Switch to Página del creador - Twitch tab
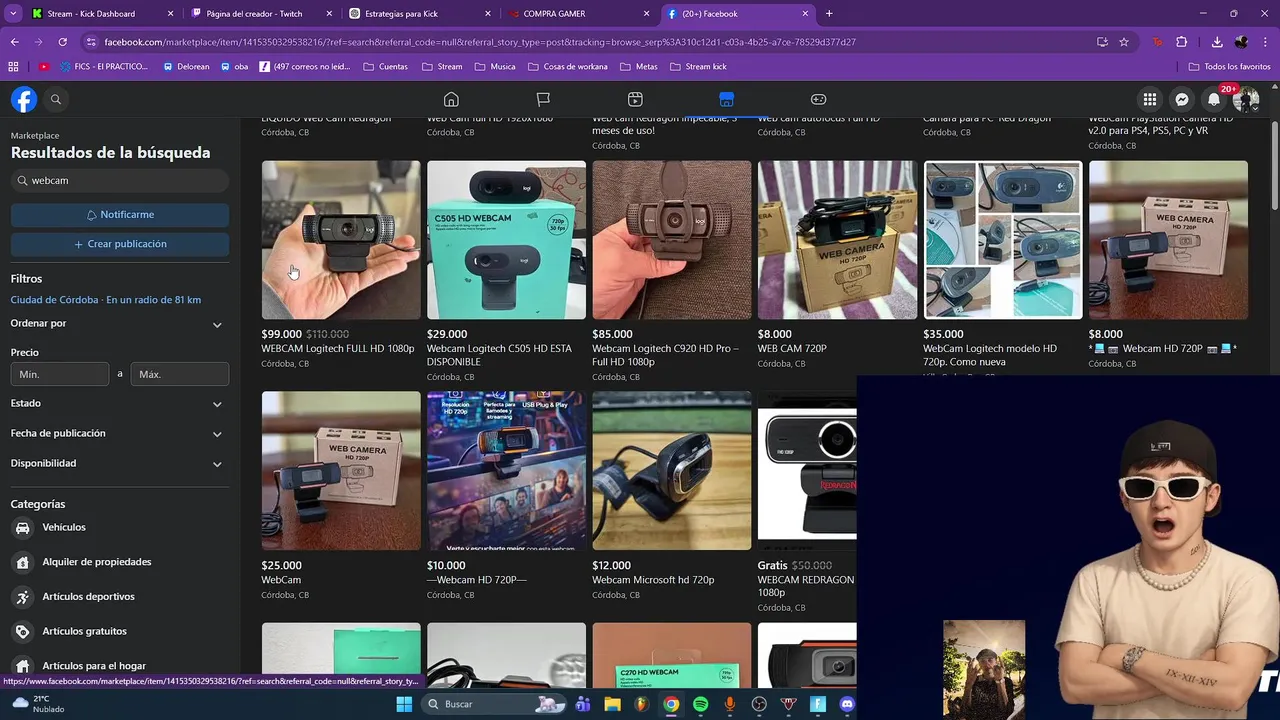This screenshot has width=1280, height=720. pos(262,14)
